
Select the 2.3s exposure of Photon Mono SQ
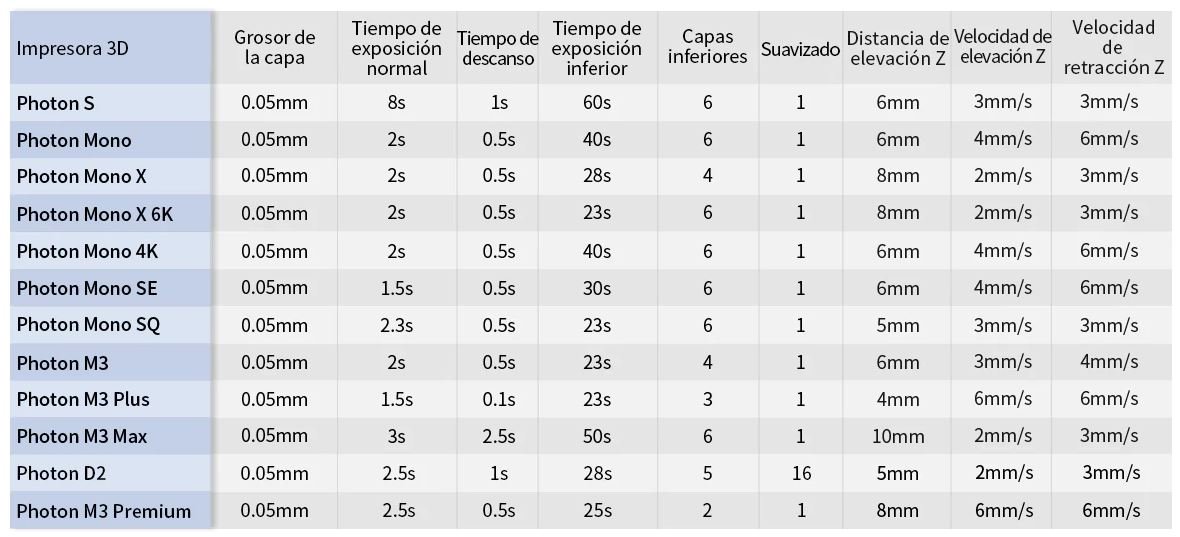click(396, 326)
